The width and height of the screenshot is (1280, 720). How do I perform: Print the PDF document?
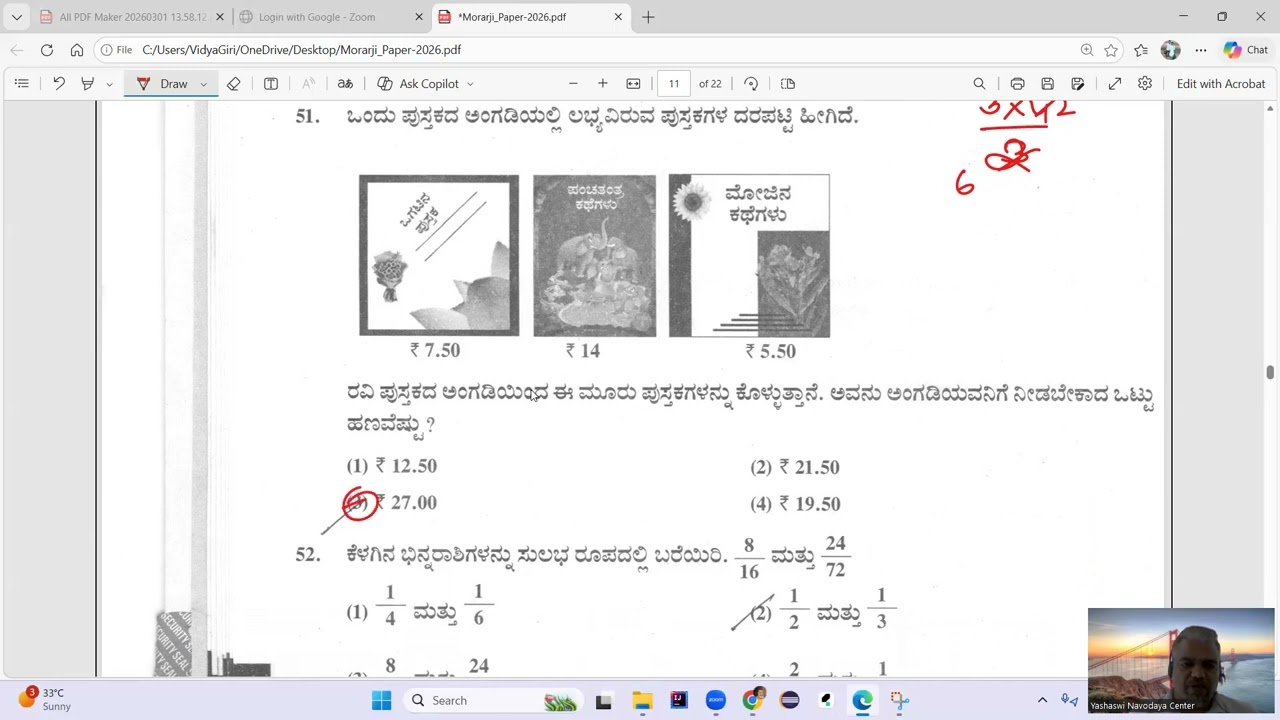point(1017,84)
